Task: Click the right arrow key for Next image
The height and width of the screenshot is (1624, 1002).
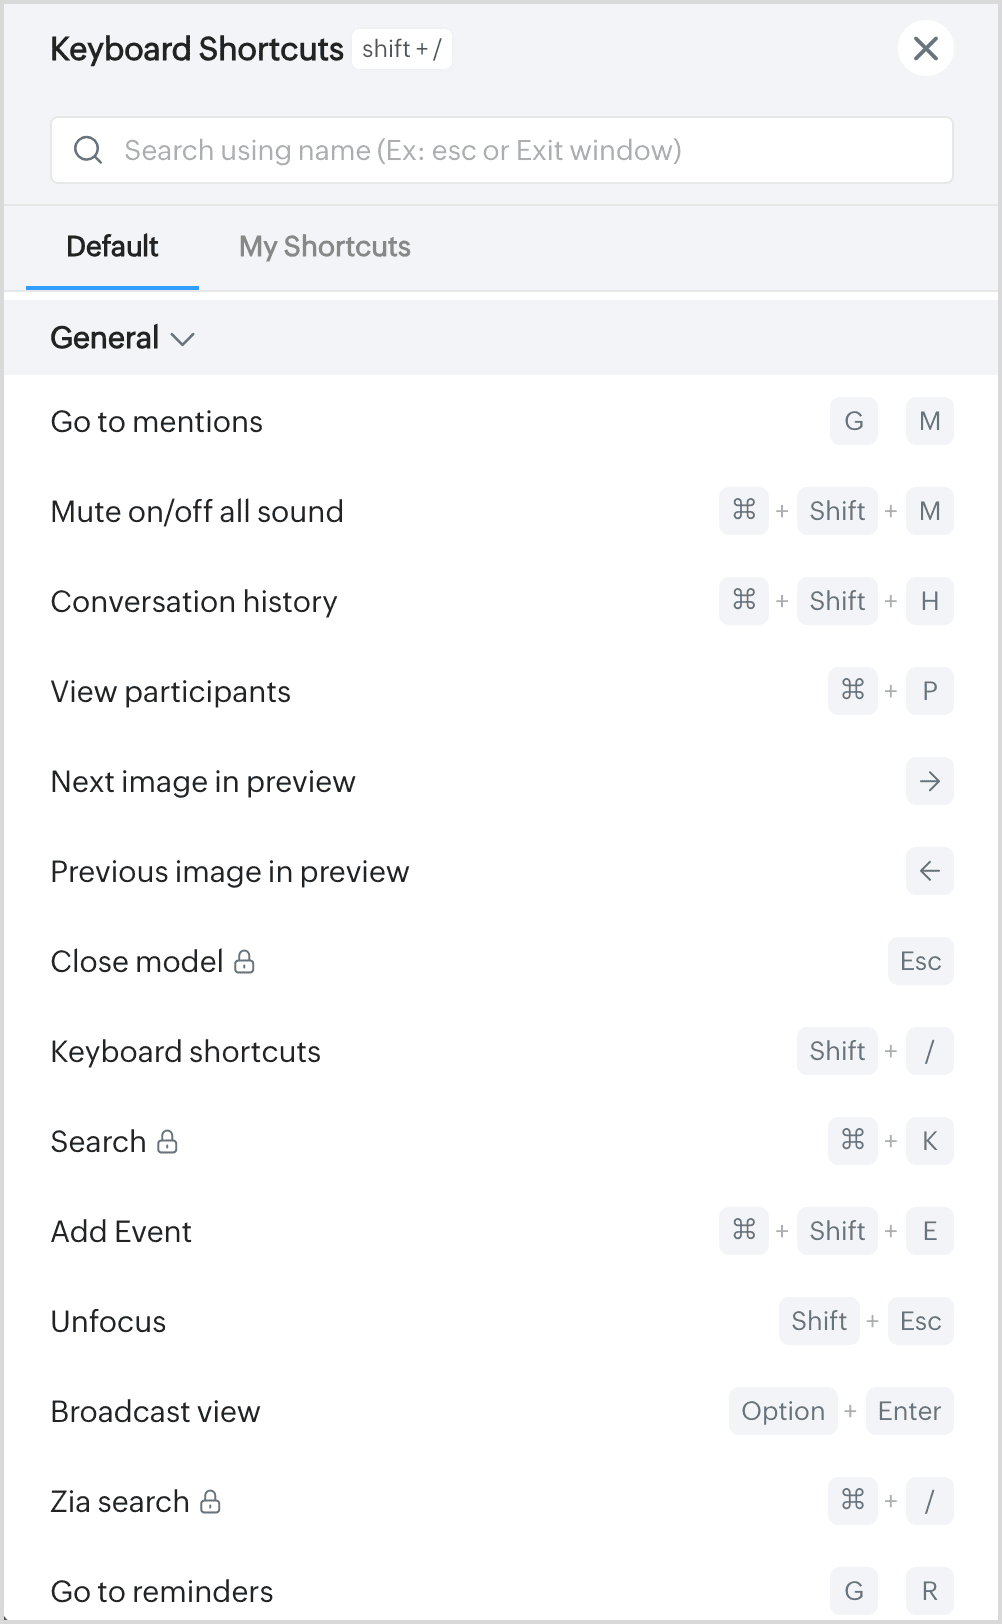Action: pos(929,781)
